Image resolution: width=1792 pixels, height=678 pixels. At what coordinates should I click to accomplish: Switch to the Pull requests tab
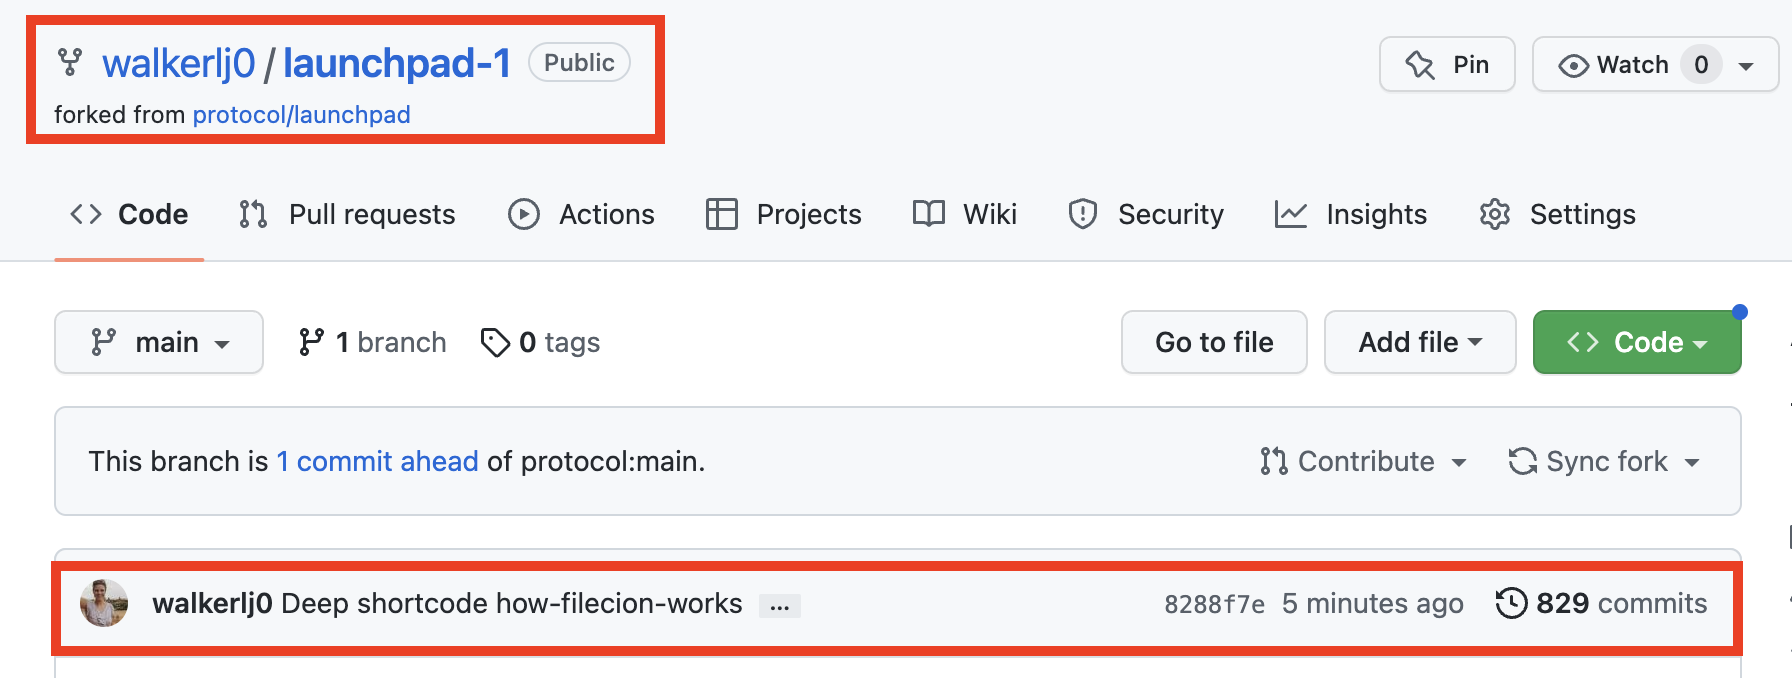(x=347, y=214)
